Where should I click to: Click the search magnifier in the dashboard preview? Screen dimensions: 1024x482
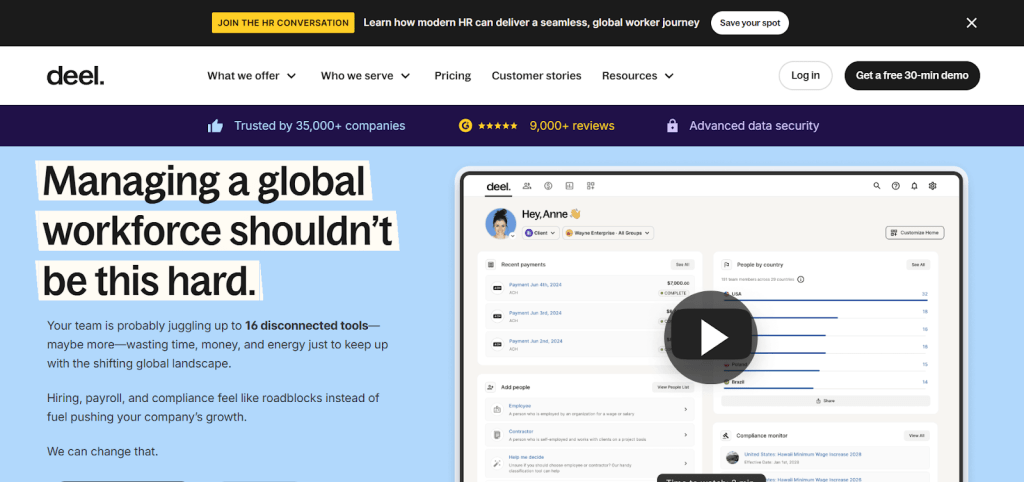coord(877,186)
